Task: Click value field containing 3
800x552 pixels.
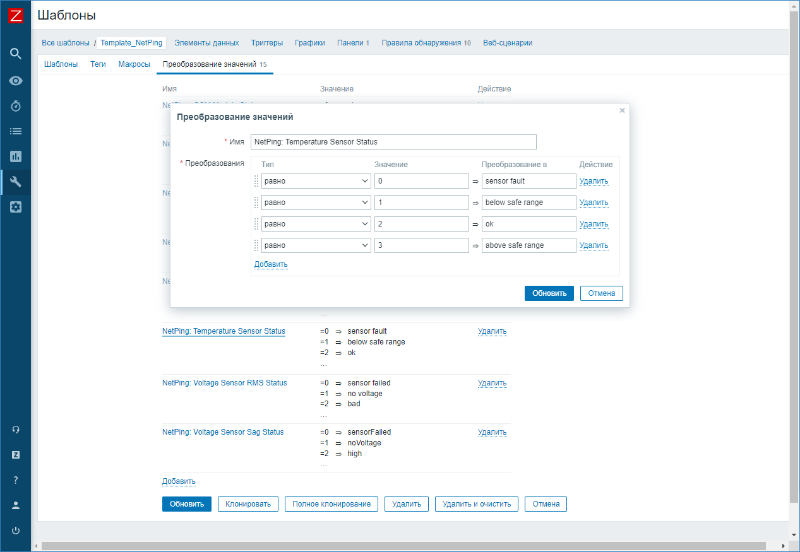Action: tap(421, 245)
